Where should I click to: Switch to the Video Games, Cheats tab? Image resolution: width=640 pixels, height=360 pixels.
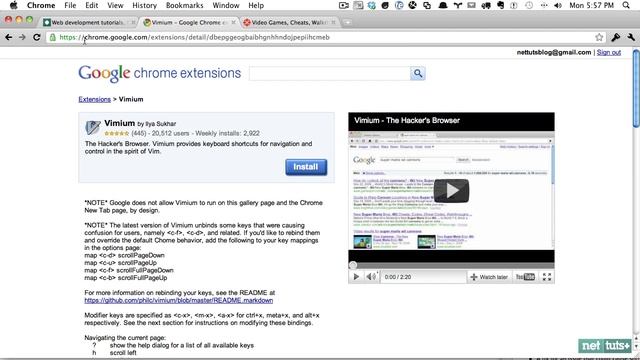[288, 22]
